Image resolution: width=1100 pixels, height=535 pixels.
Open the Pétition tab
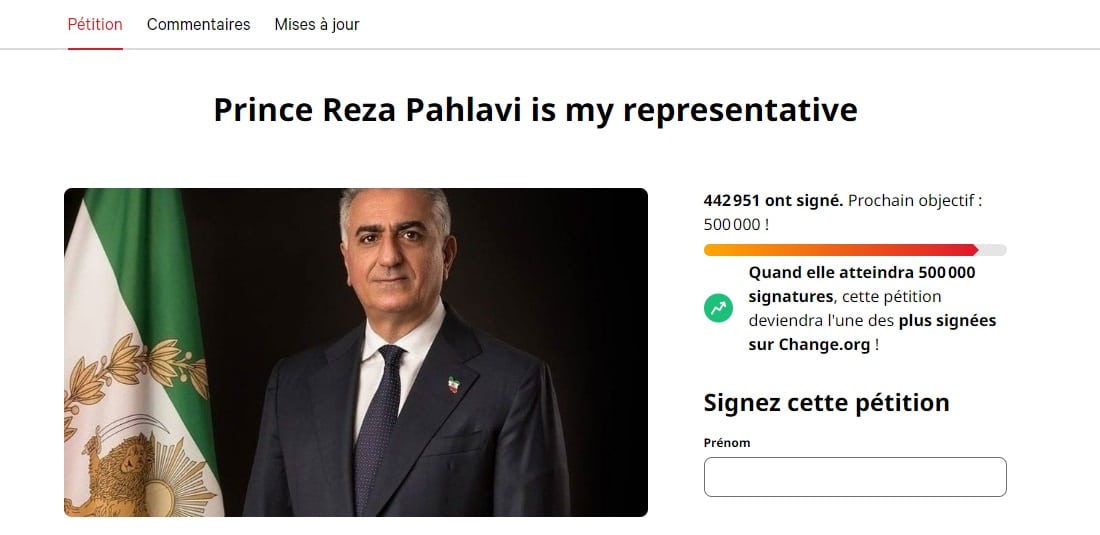pos(95,25)
